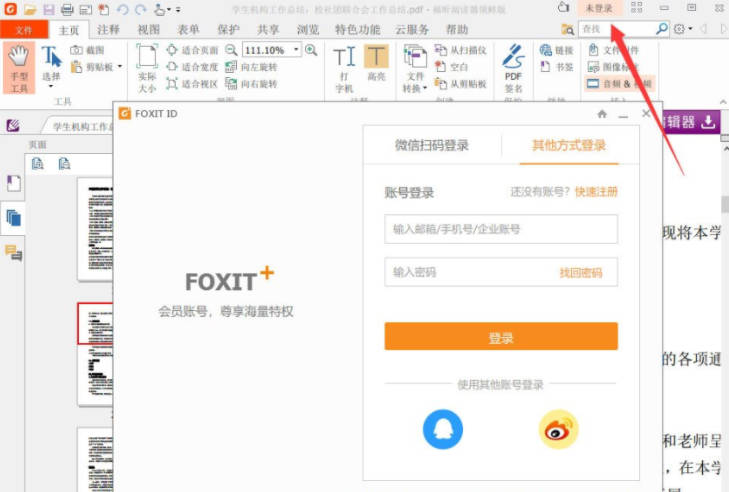Open the File (文件) menu
This screenshot has width=729, height=492.
click(24, 30)
